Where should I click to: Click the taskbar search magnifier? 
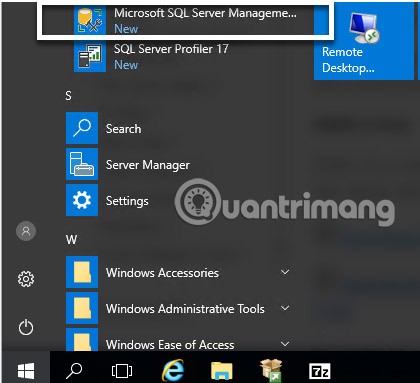click(x=74, y=370)
